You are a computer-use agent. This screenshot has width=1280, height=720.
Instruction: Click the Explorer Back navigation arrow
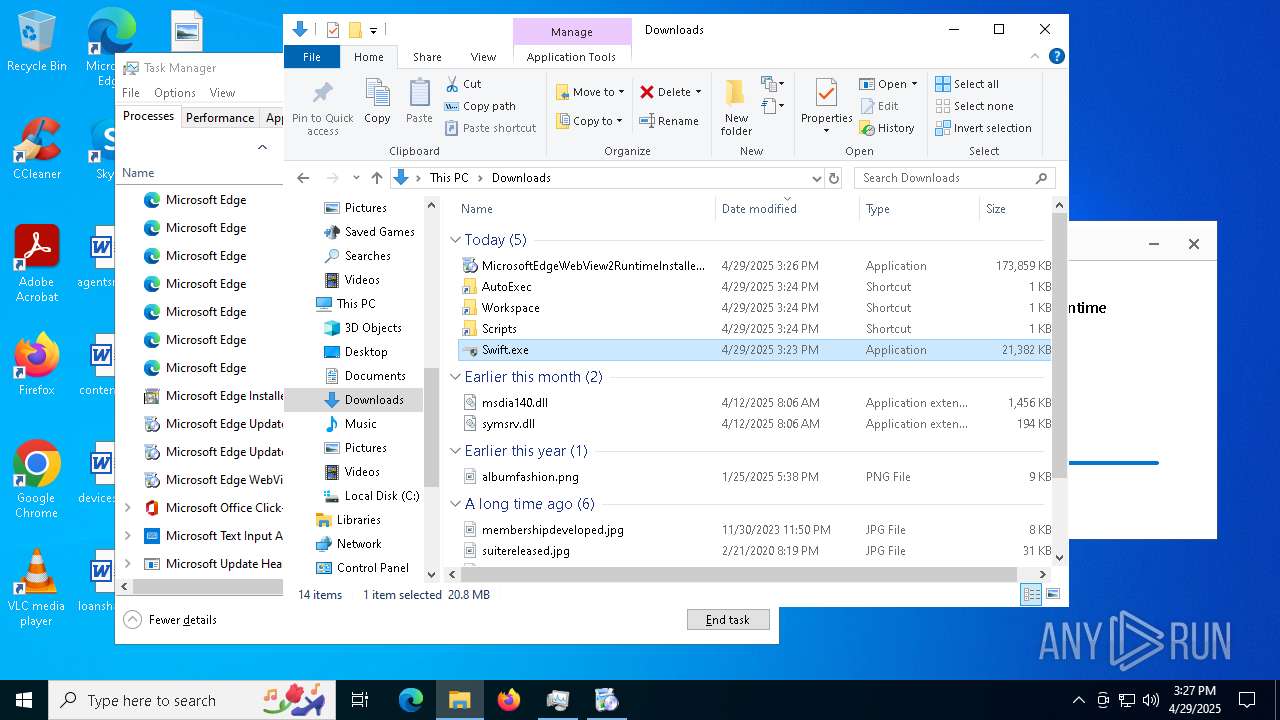tap(303, 178)
